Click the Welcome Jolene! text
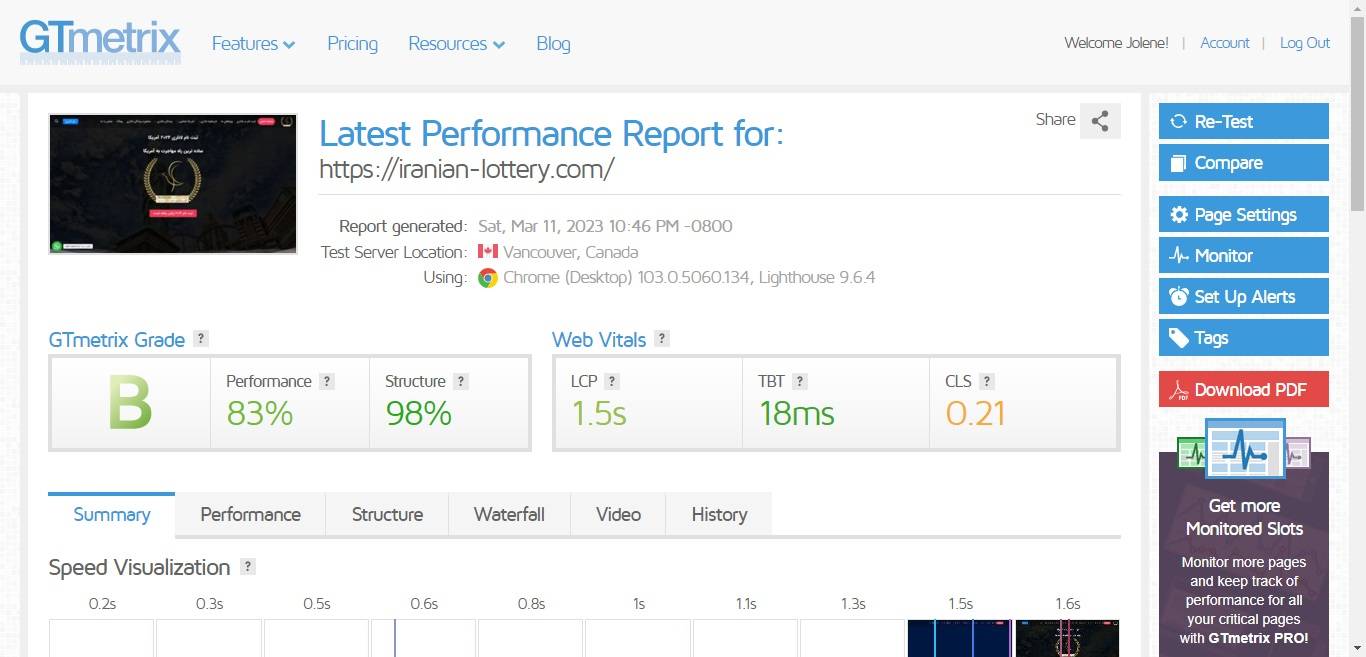1366x657 pixels. point(1116,43)
